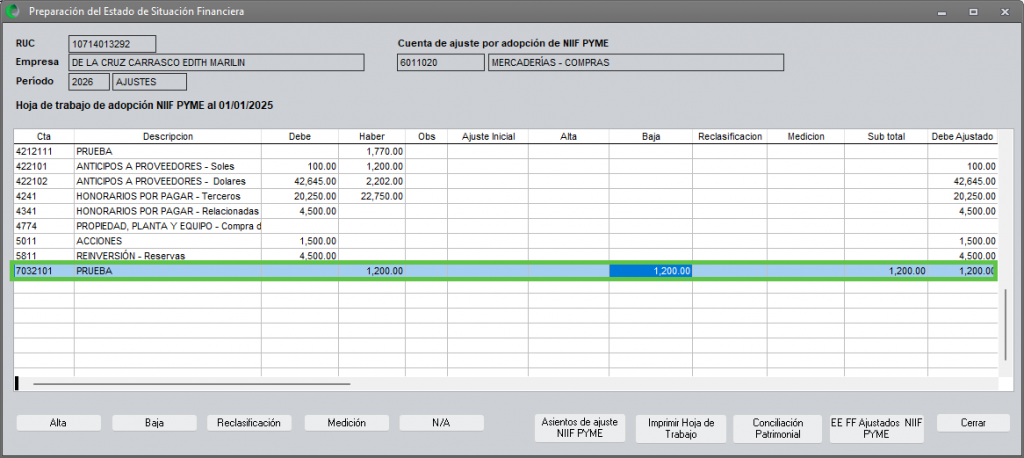Click the MERCADERÍAS - COMPRAS field

pyautogui.click(x=635, y=63)
